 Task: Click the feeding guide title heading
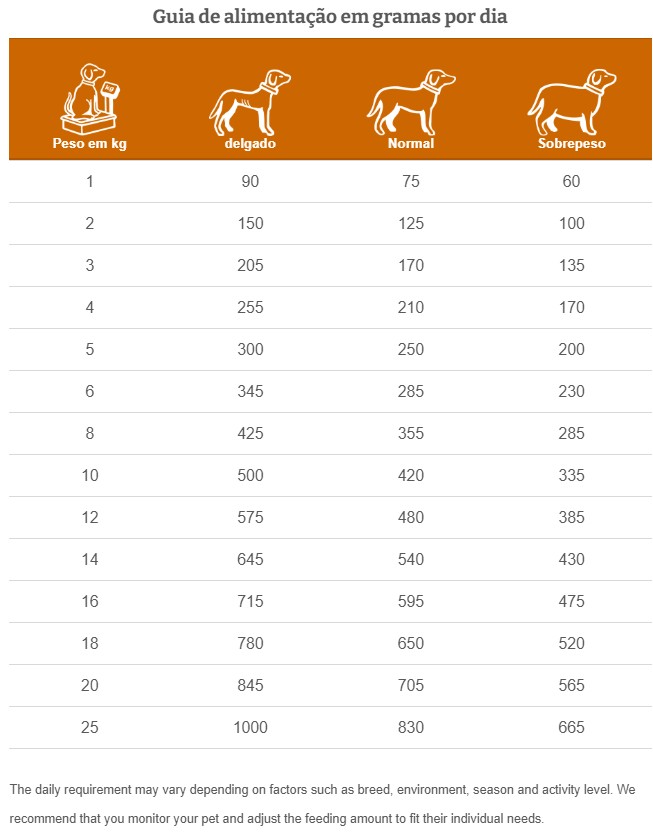point(329,17)
